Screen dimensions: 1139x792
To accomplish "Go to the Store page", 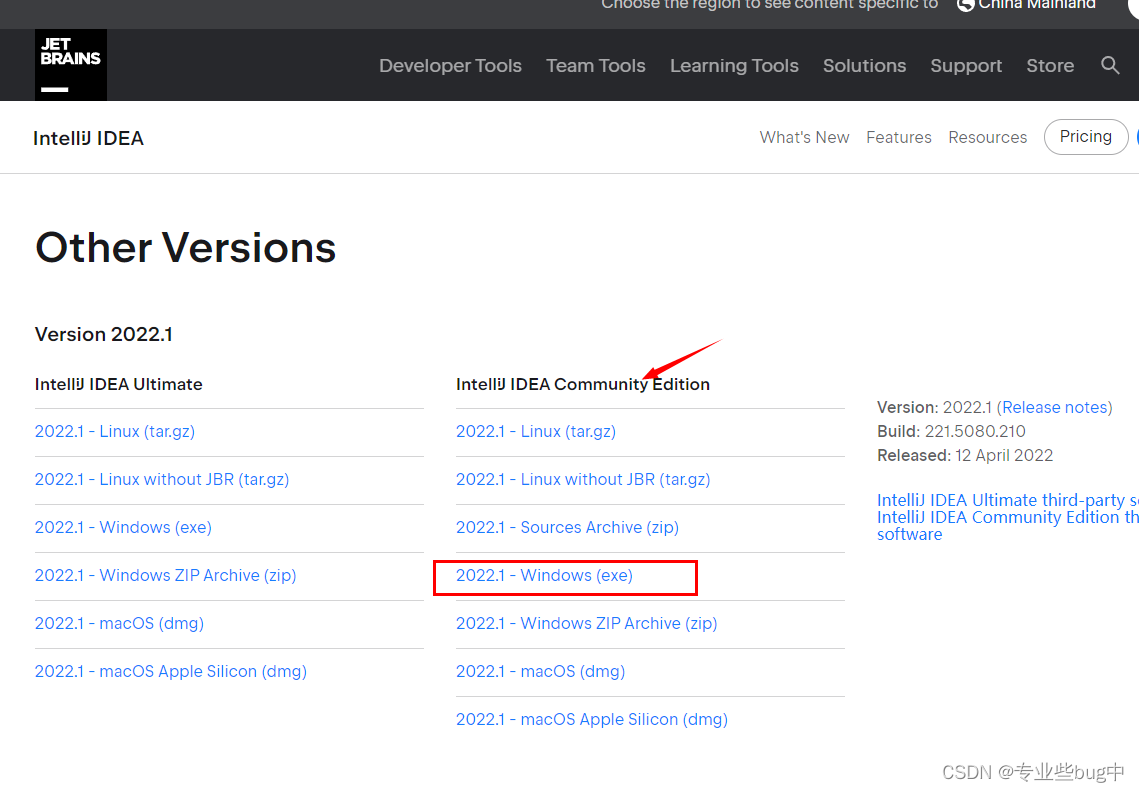I will [x=1050, y=65].
